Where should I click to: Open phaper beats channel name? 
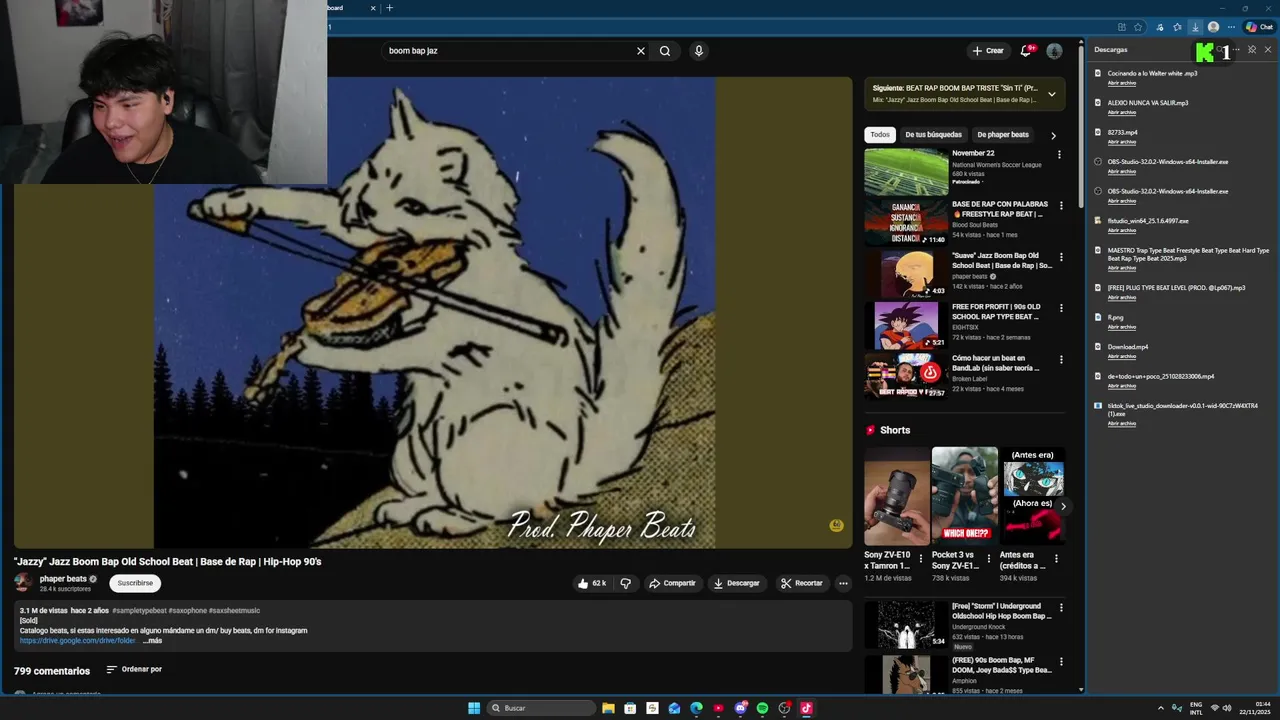63,579
